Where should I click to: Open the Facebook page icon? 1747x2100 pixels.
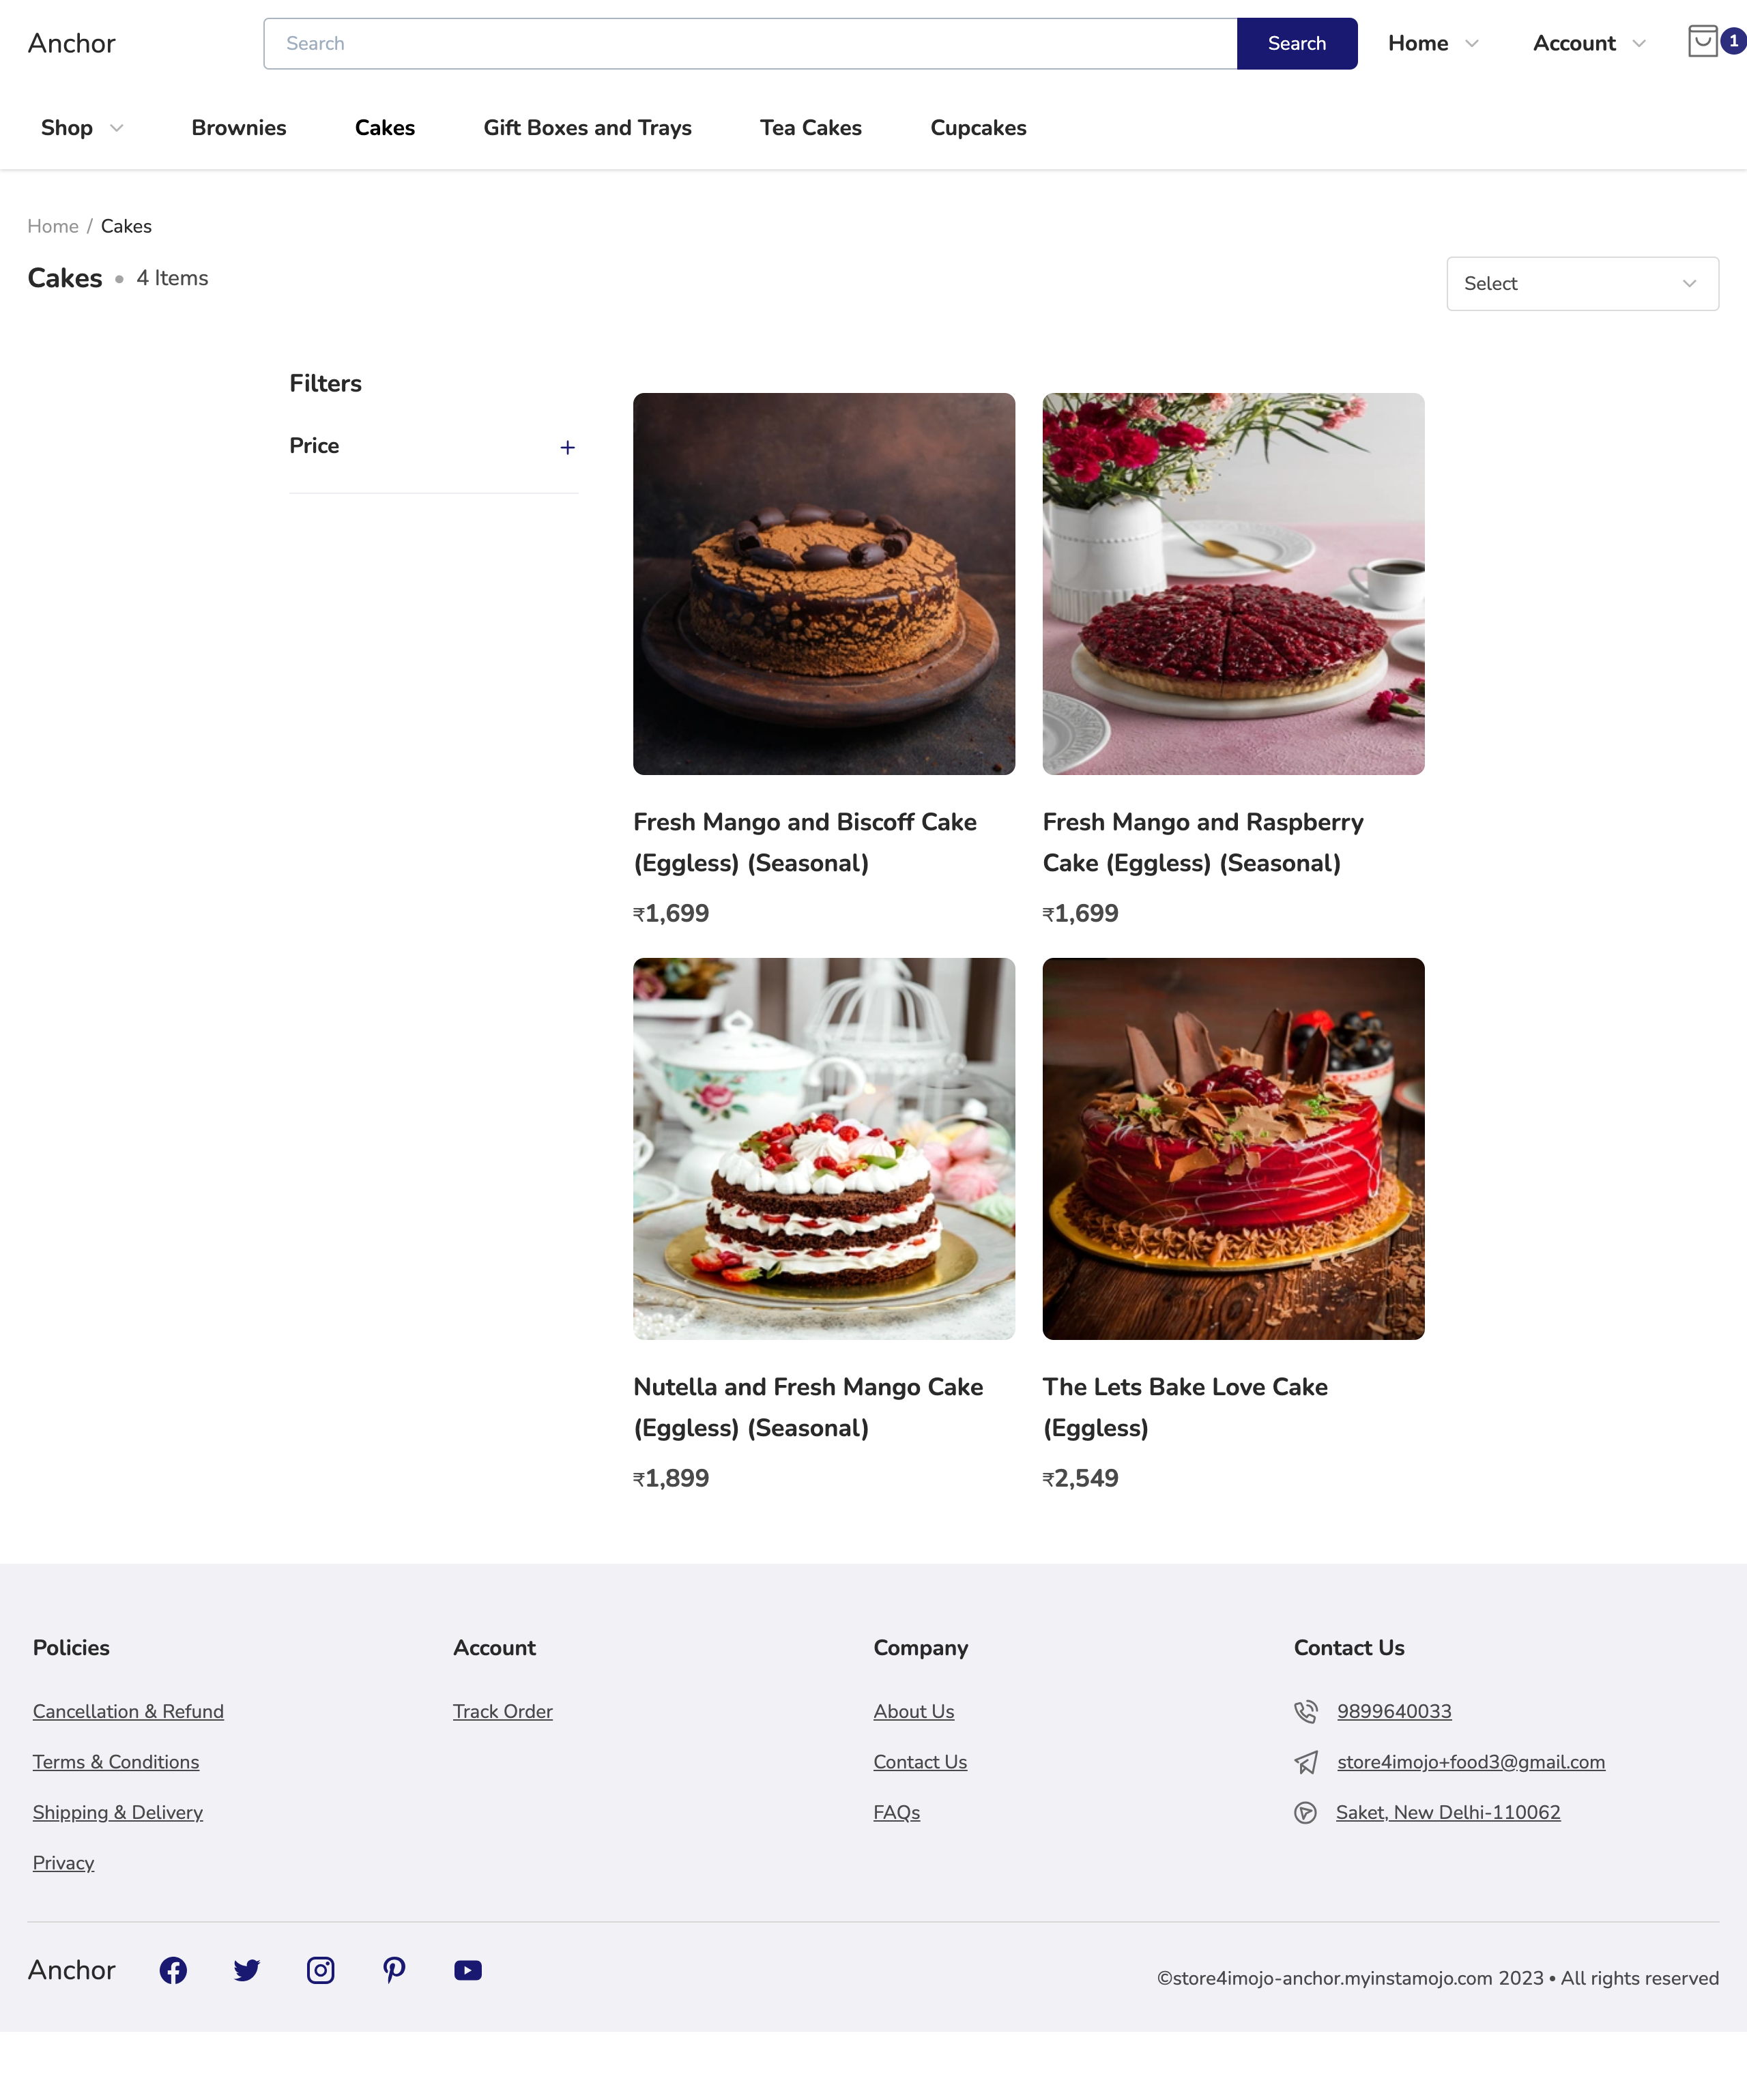coord(173,1970)
